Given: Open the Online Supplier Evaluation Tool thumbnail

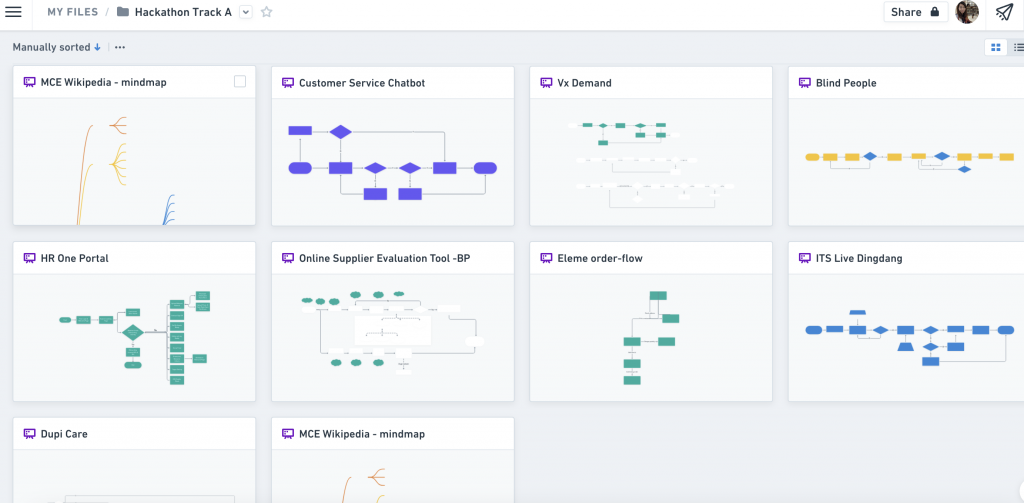Looking at the screenshot, I should point(392,337).
